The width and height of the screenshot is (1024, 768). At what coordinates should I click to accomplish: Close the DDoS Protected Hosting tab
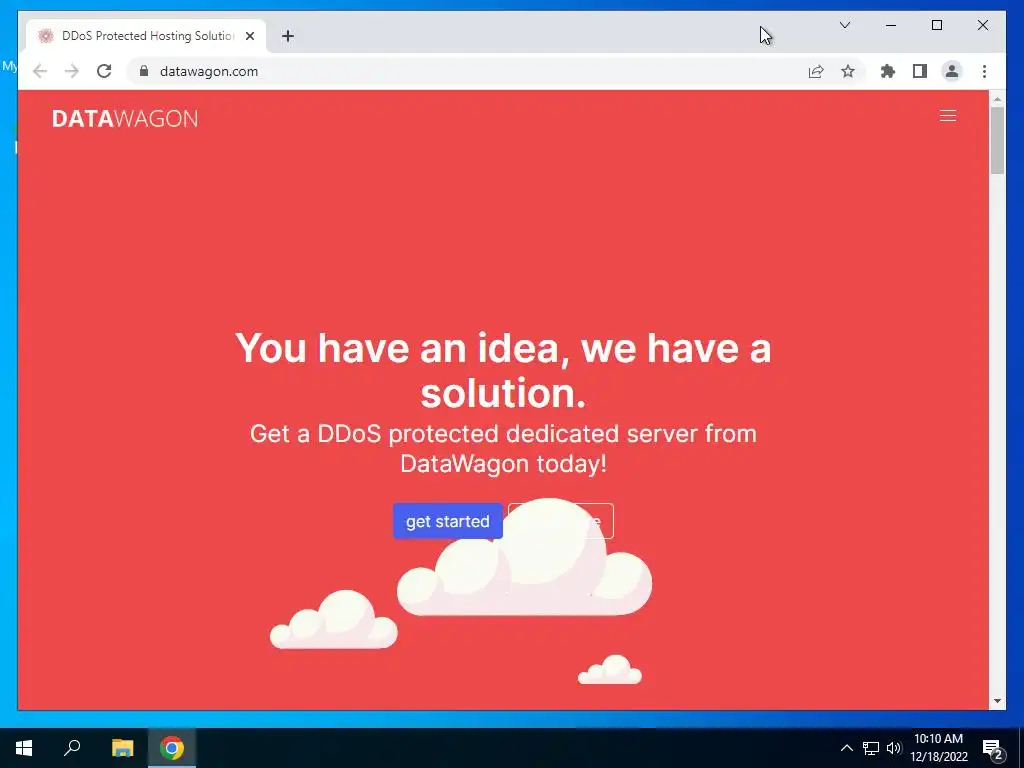[x=249, y=36]
